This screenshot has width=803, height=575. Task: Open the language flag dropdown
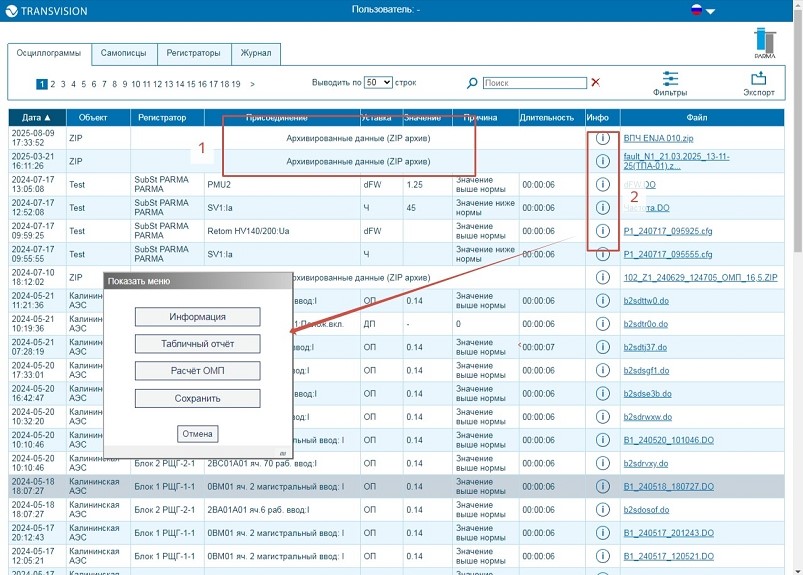[703, 10]
